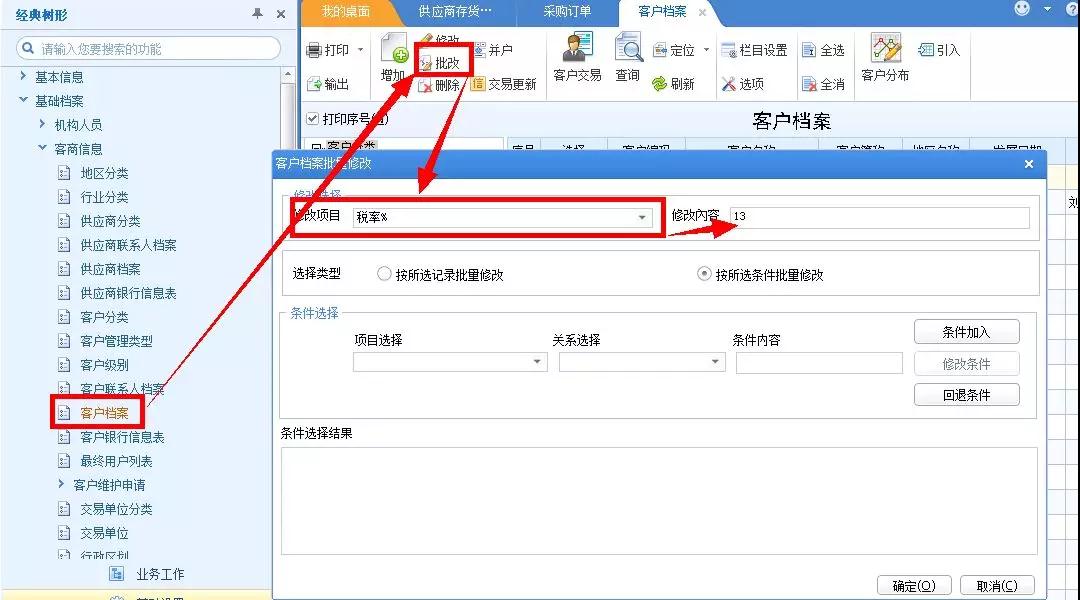
Task: Click the 条件加入 button
Action: (966, 332)
